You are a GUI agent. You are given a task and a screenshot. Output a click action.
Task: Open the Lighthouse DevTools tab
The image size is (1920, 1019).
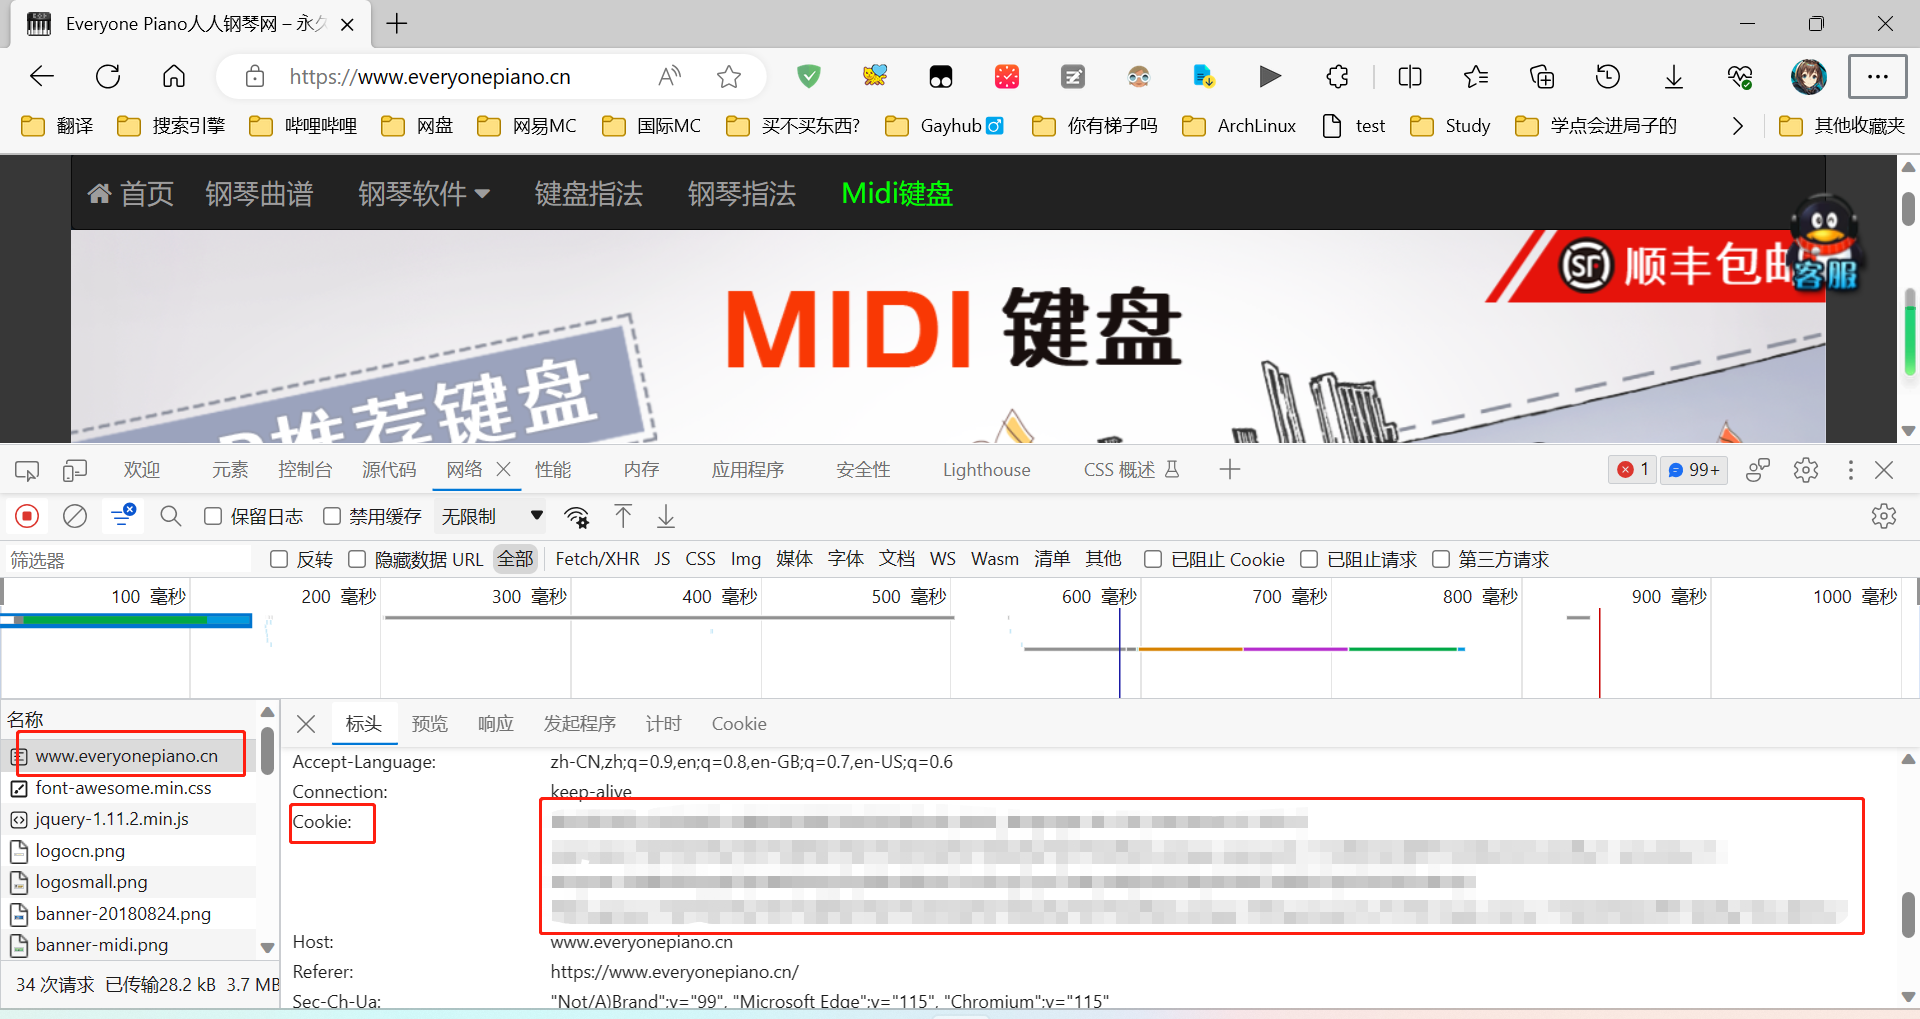[x=986, y=470]
